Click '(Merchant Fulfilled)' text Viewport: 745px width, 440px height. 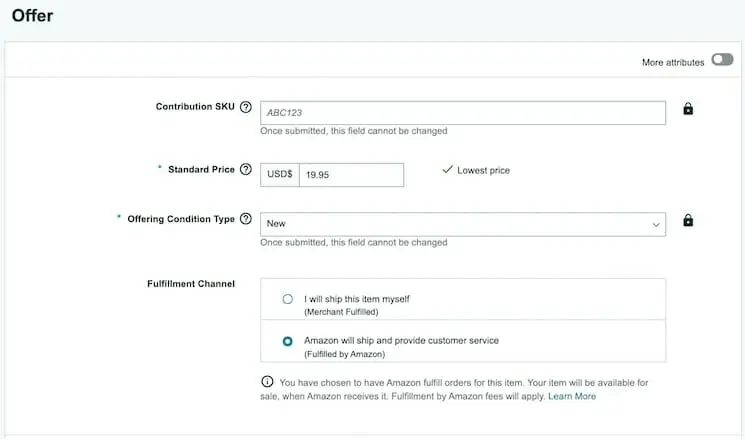tap(341, 312)
